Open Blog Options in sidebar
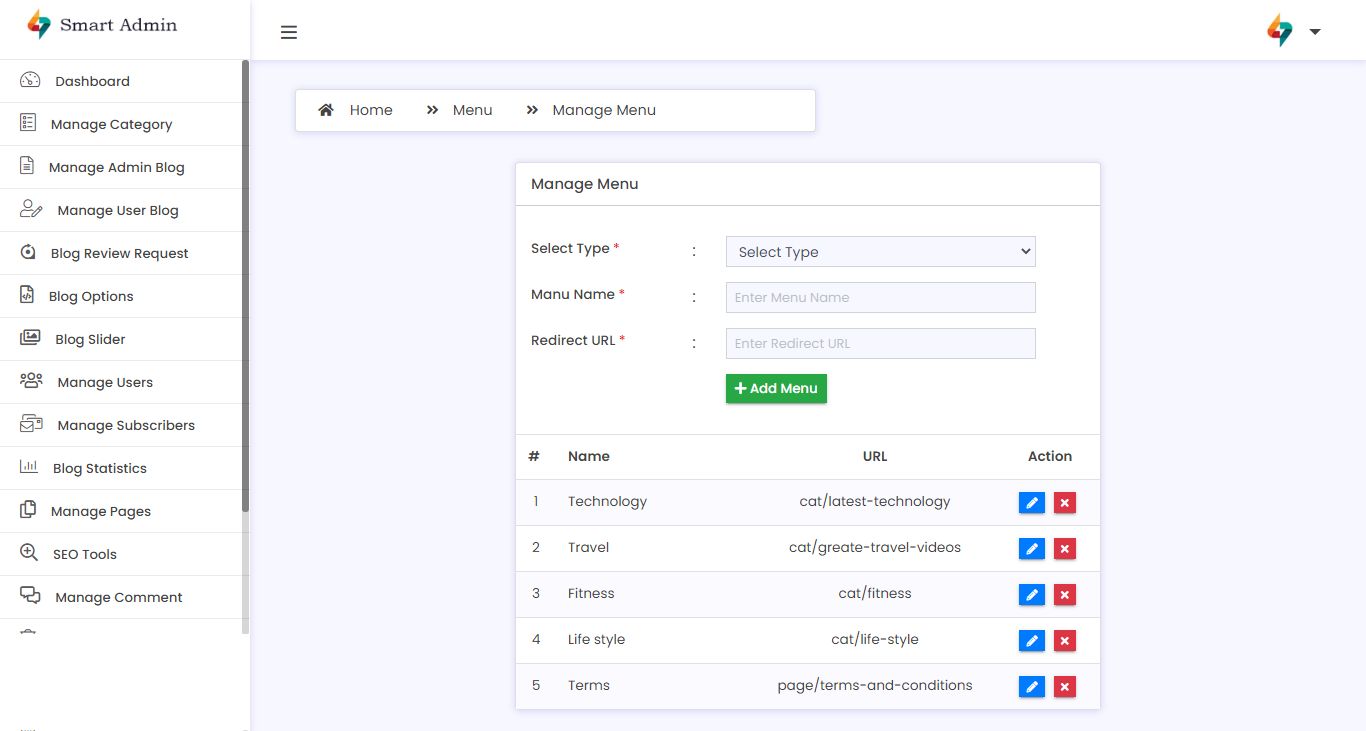Image resolution: width=1366 pixels, height=731 pixels. [x=121, y=296]
